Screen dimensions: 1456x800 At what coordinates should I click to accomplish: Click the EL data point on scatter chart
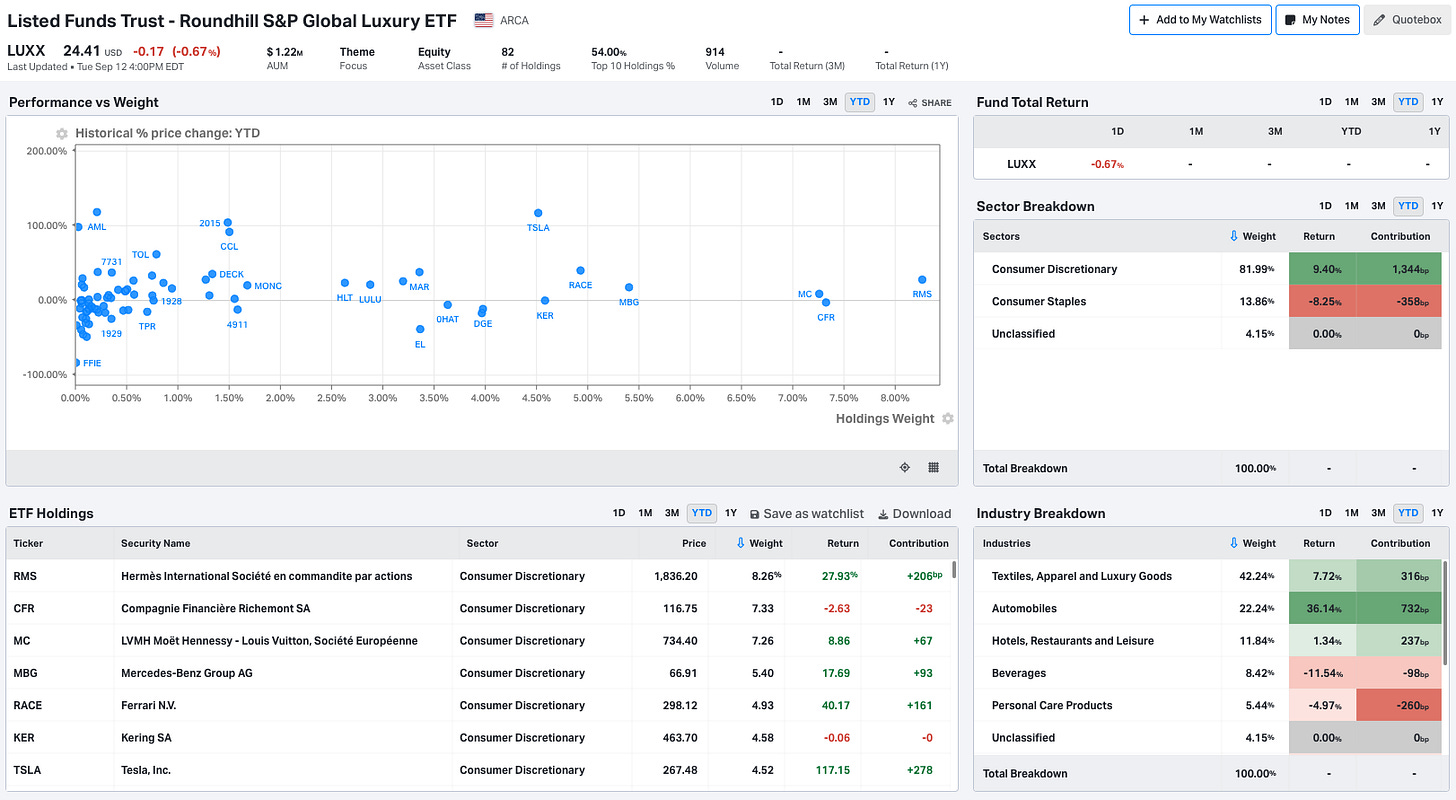coord(420,329)
